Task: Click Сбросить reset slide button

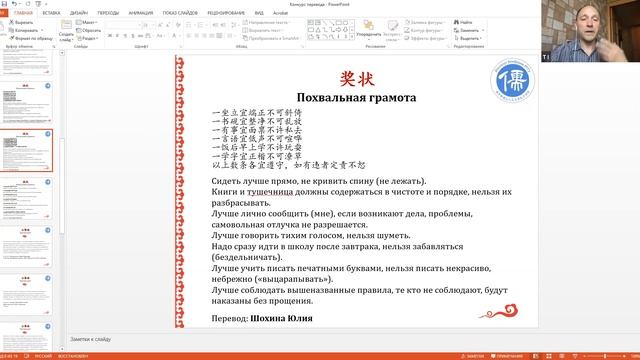Action: click(89, 30)
